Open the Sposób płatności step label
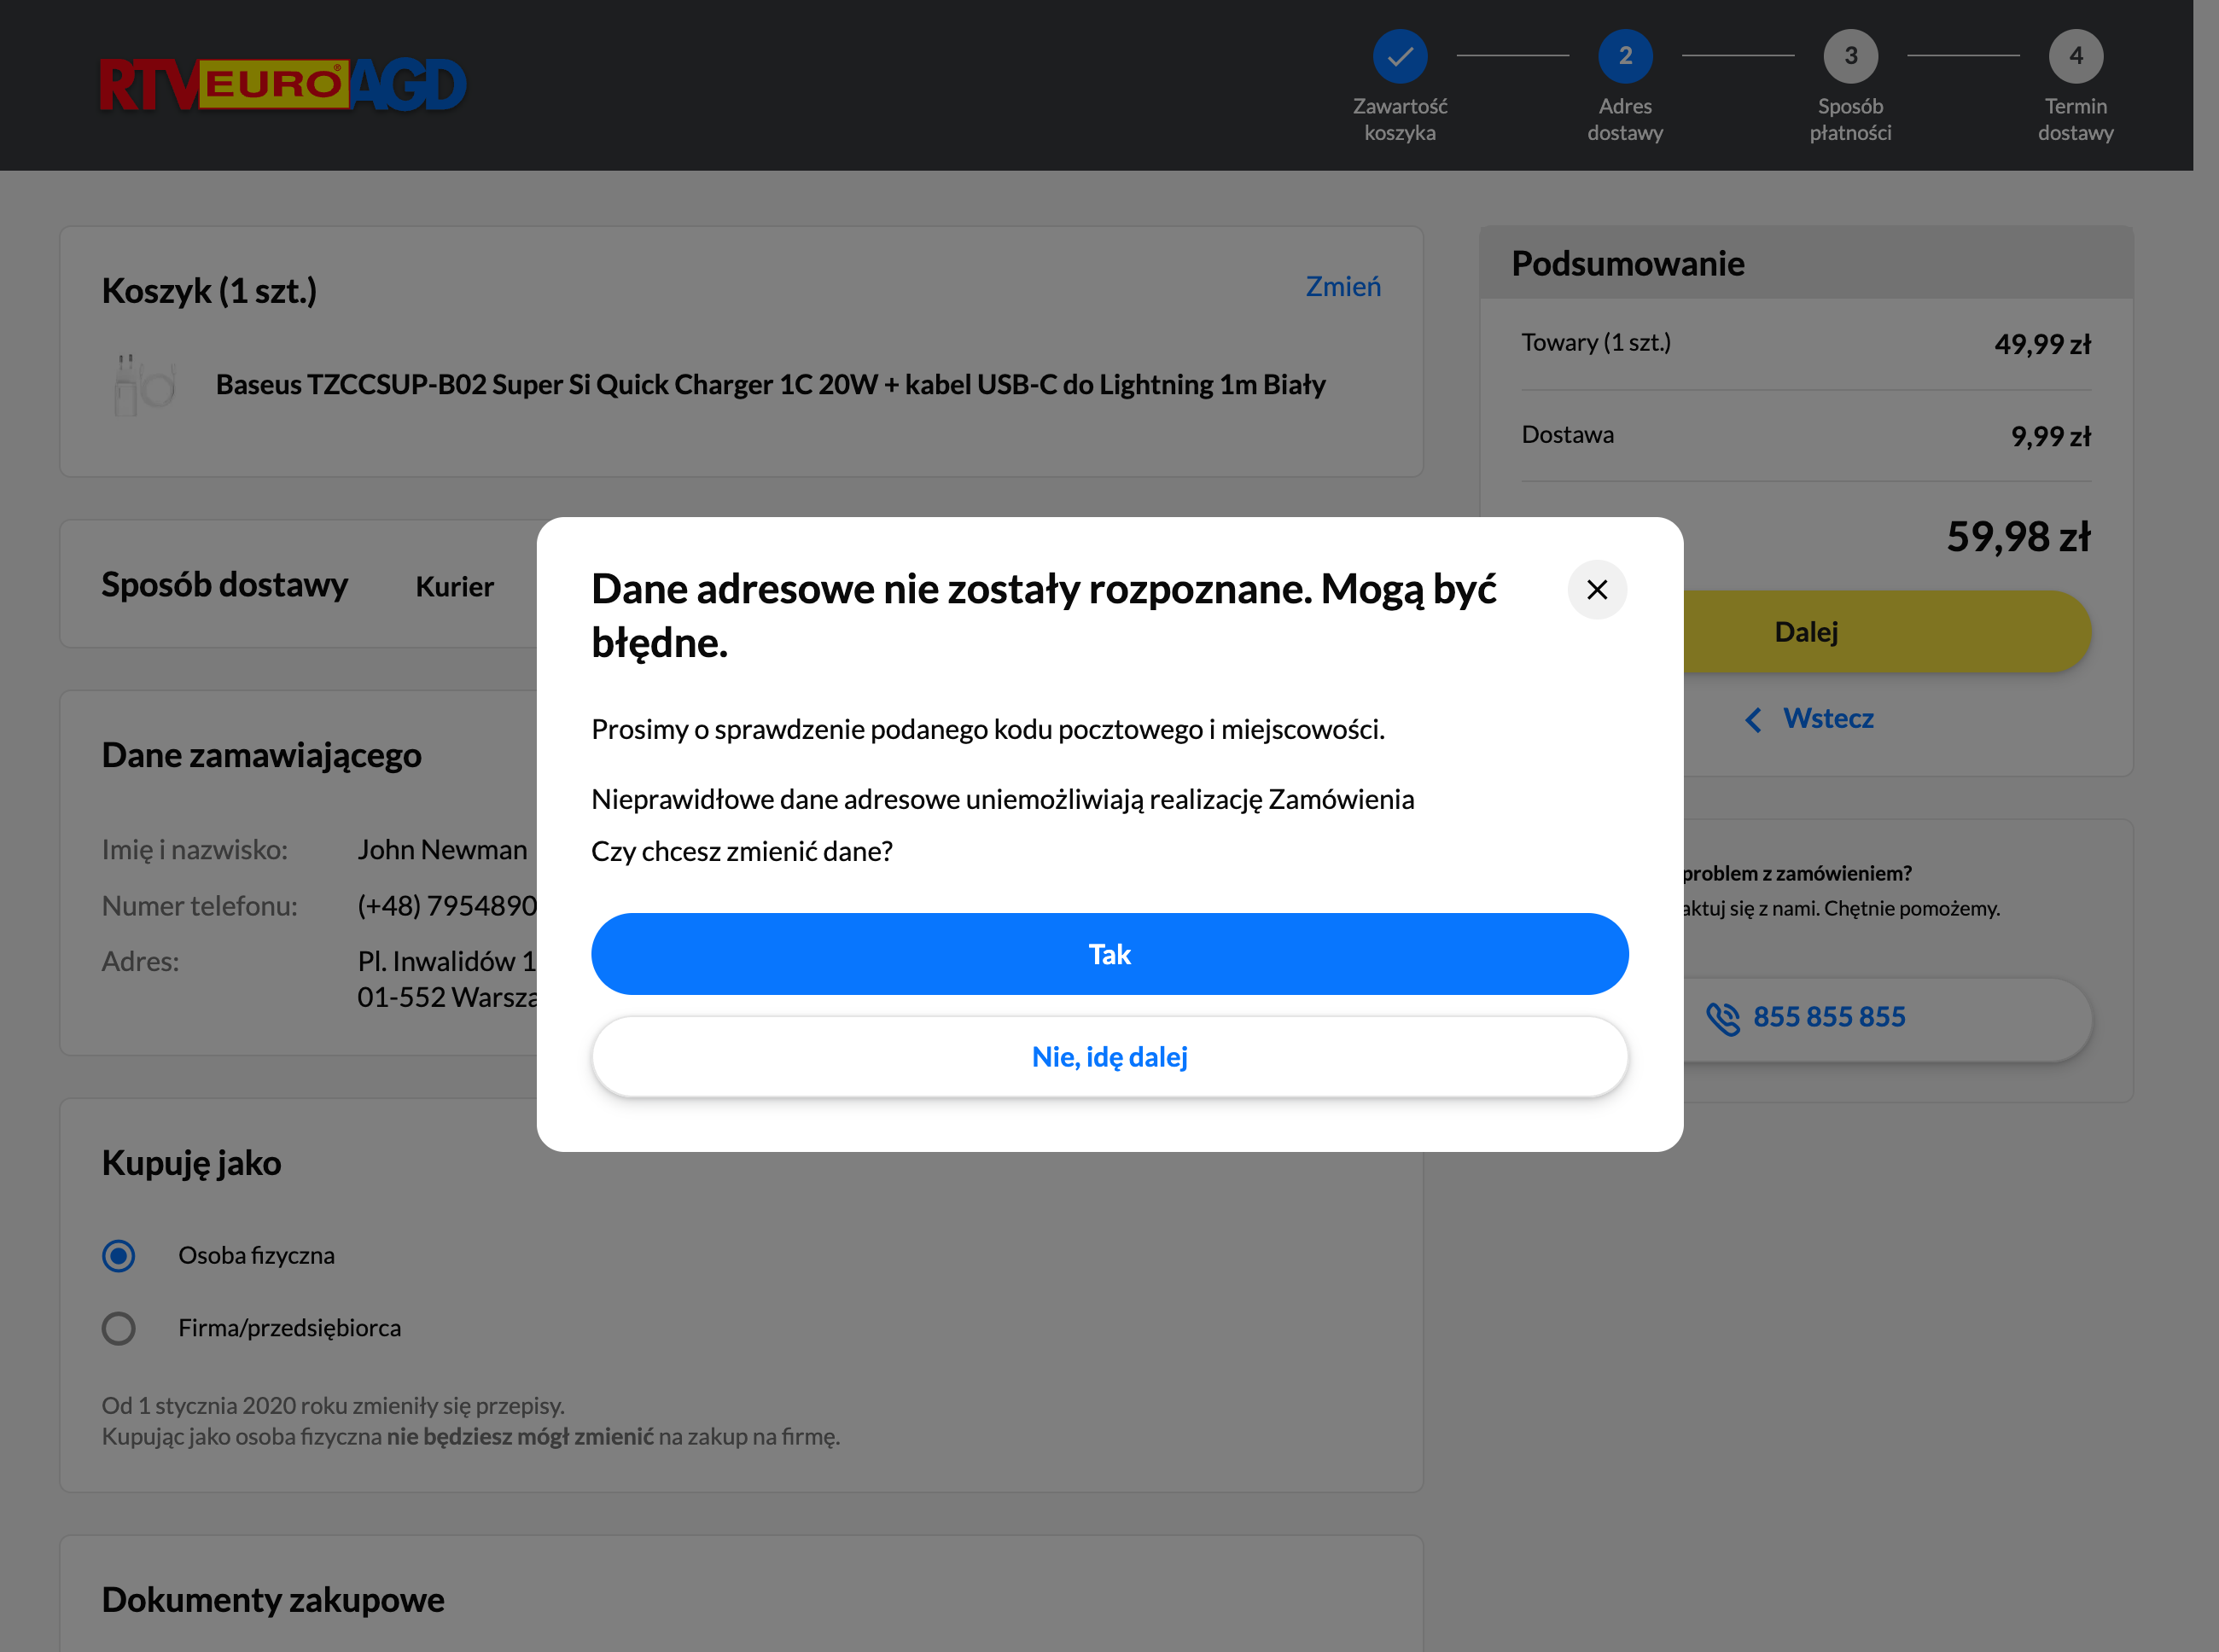This screenshot has width=2219, height=1652. [x=1849, y=119]
